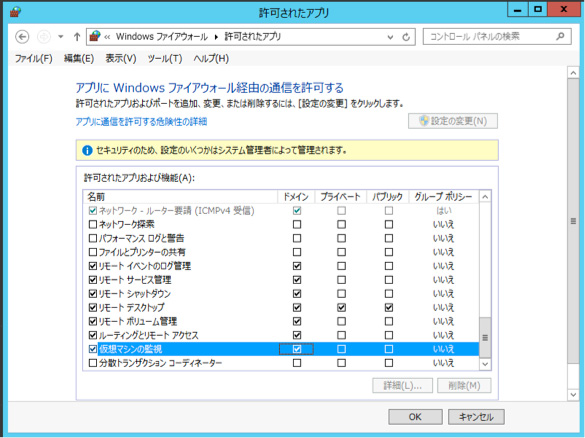Click 許可されたアプリ breadcrumb segment

click(253, 37)
